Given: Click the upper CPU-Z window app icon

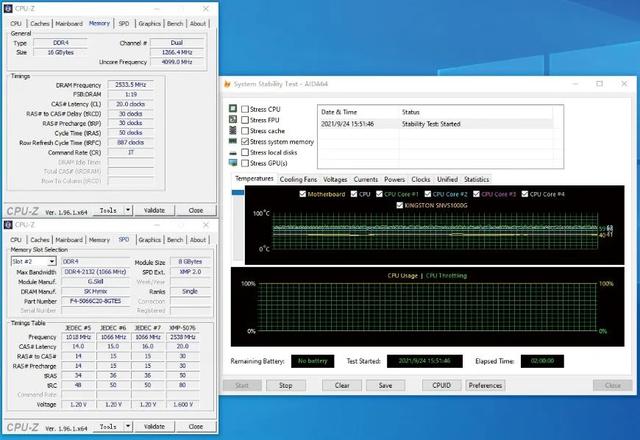Looking at the screenshot, I should (8, 8).
